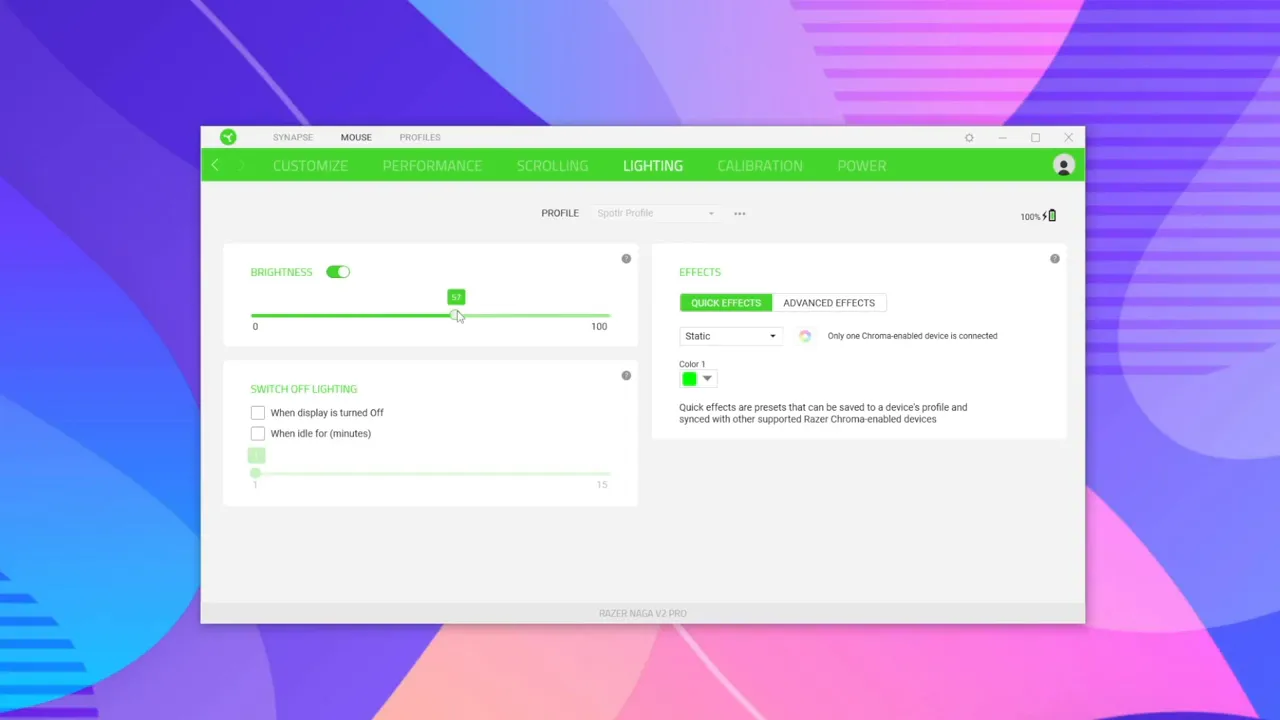
Task: Check When display is turned Off
Action: point(258,412)
